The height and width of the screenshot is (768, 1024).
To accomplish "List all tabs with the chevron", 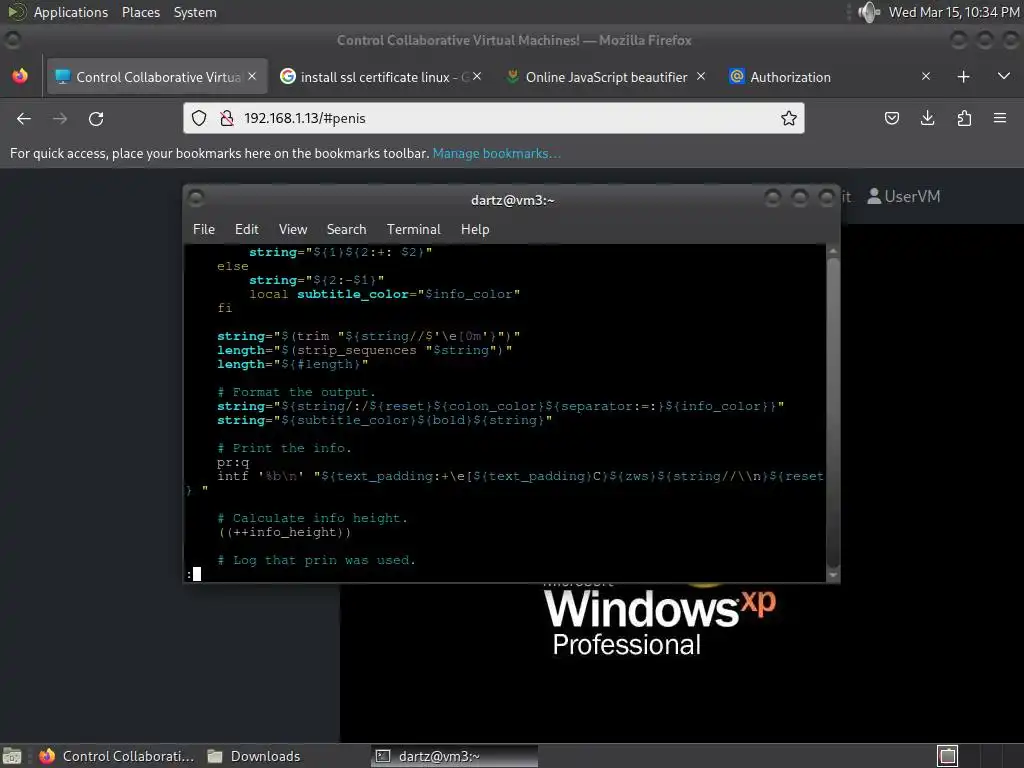I will tap(1004, 76).
